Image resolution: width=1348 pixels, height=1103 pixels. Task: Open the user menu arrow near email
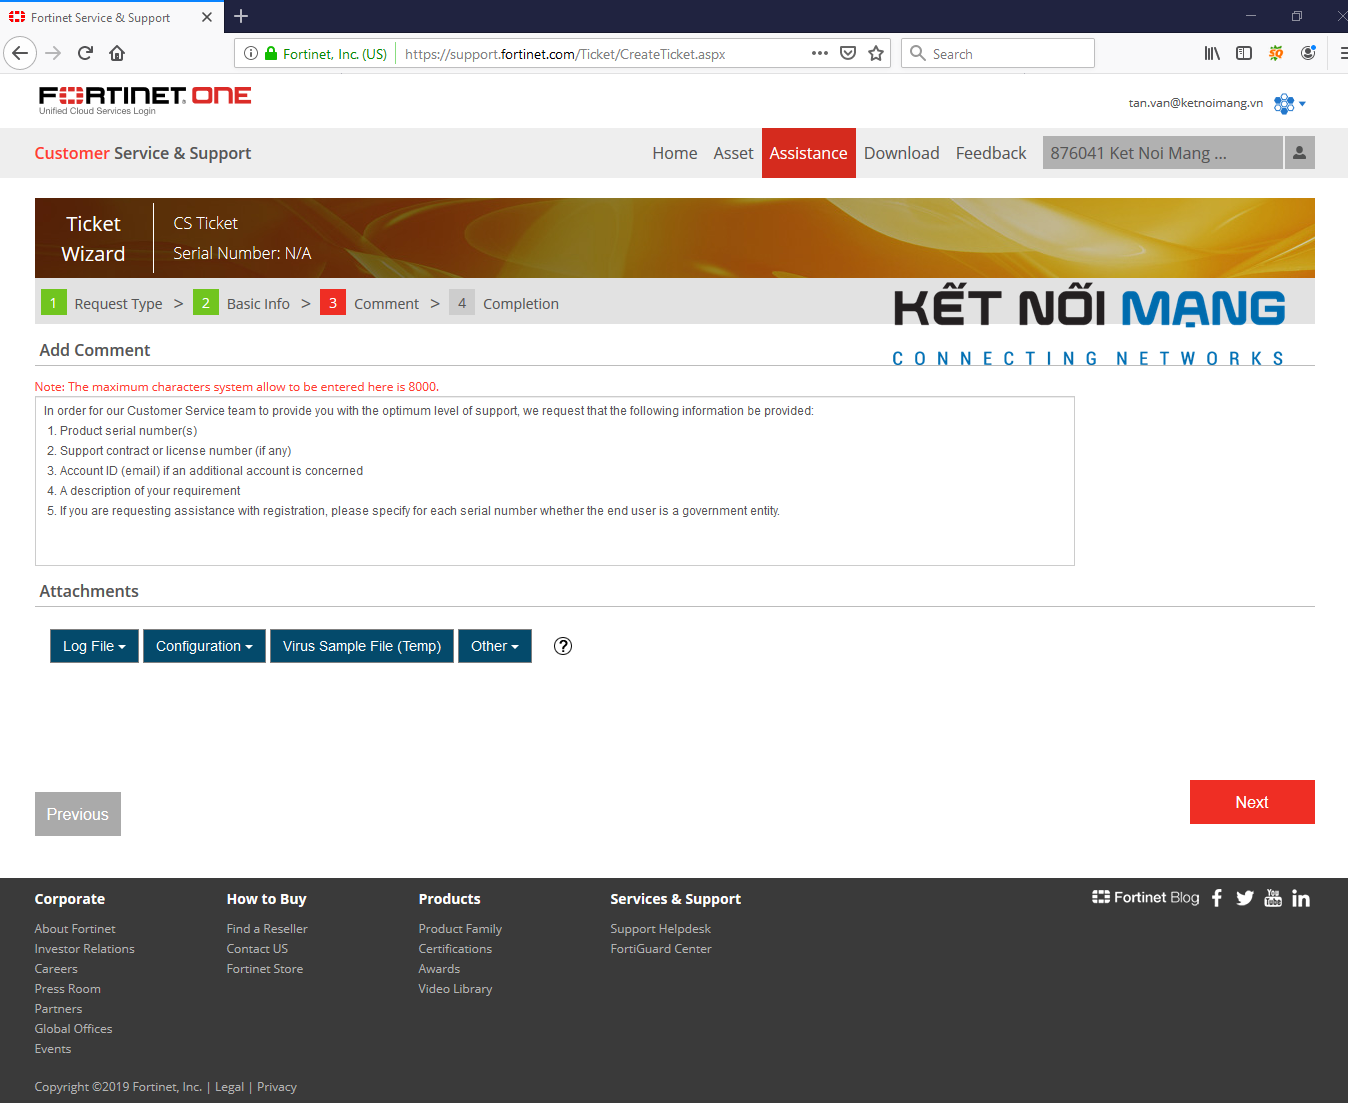point(1302,104)
